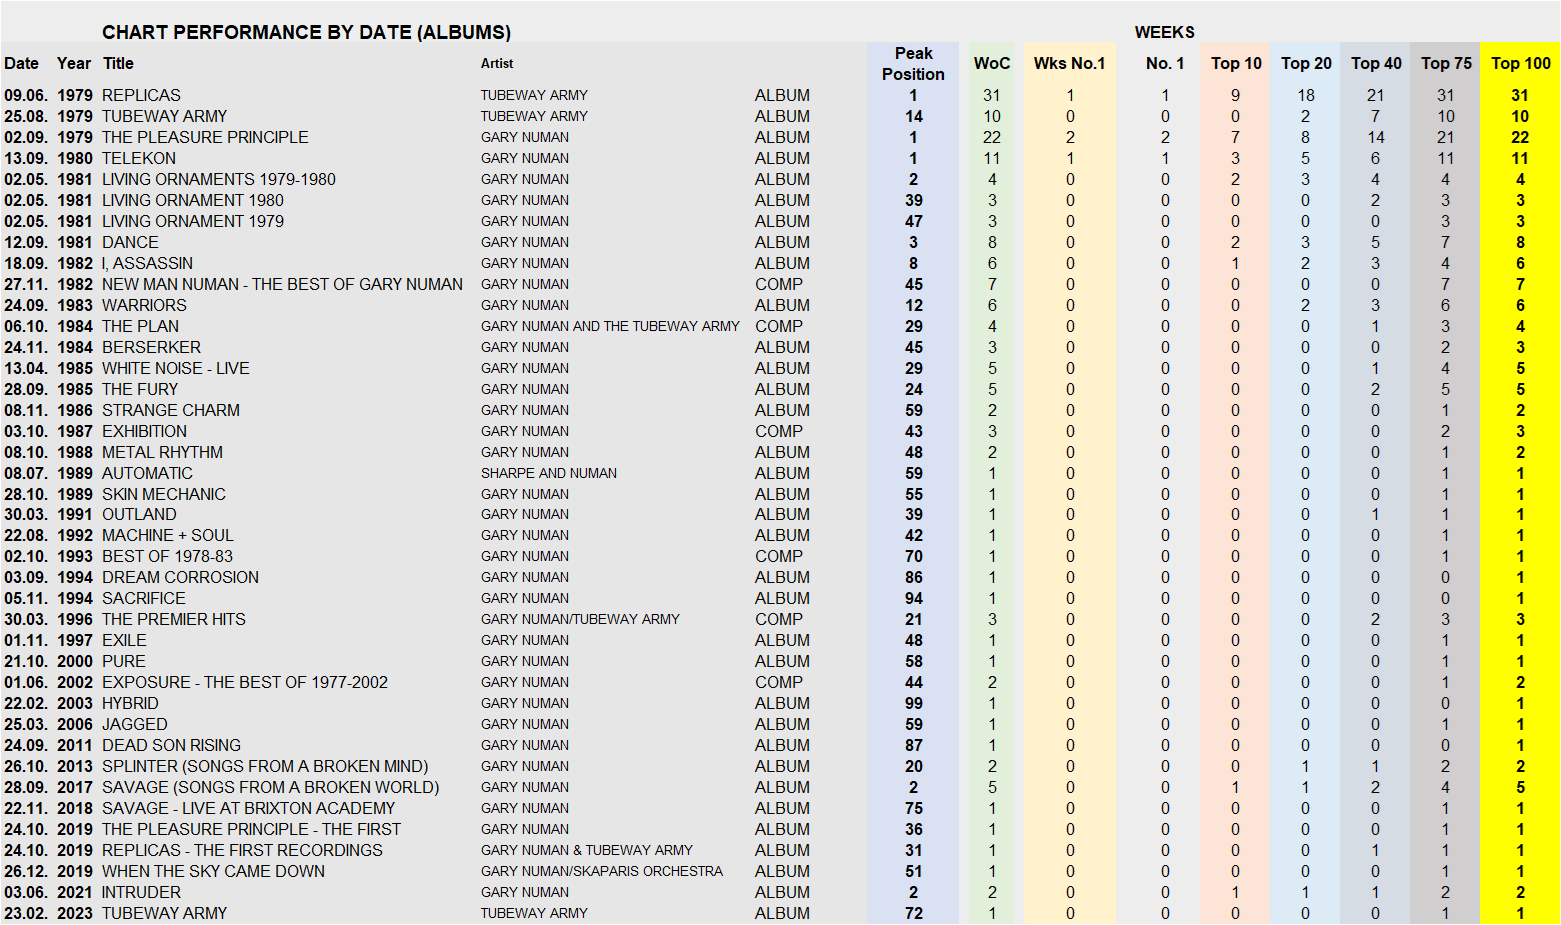The image size is (1561, 925).
Task: Click the Peak Position column header
Action: click(x=912, y=63)
